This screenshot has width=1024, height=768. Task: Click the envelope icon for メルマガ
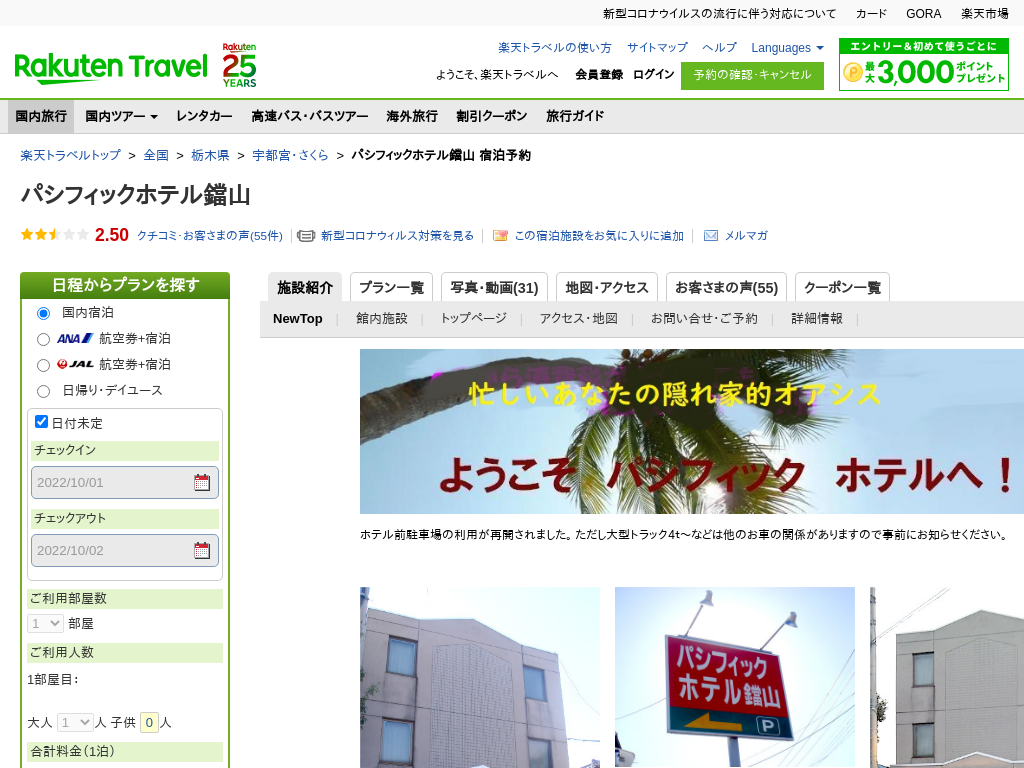coord(711,236)
